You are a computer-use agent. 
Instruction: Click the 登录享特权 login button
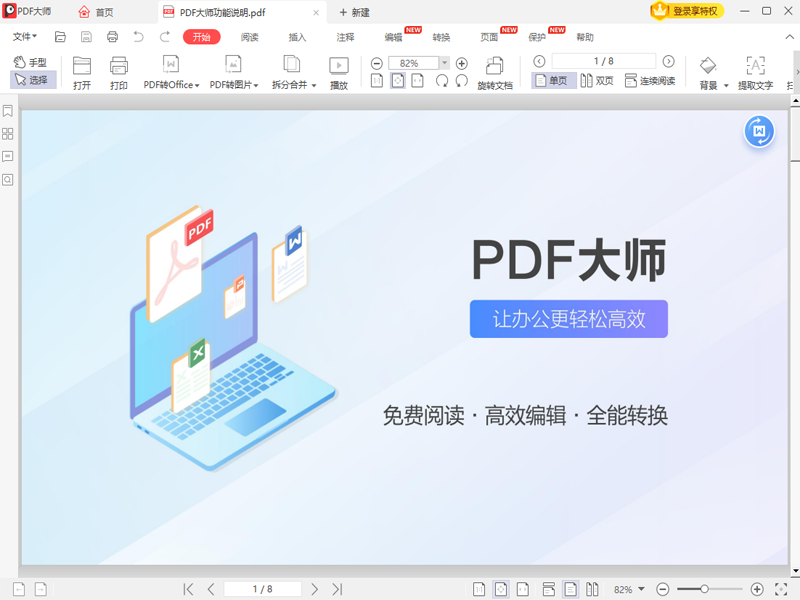click(x=686, y=12)
